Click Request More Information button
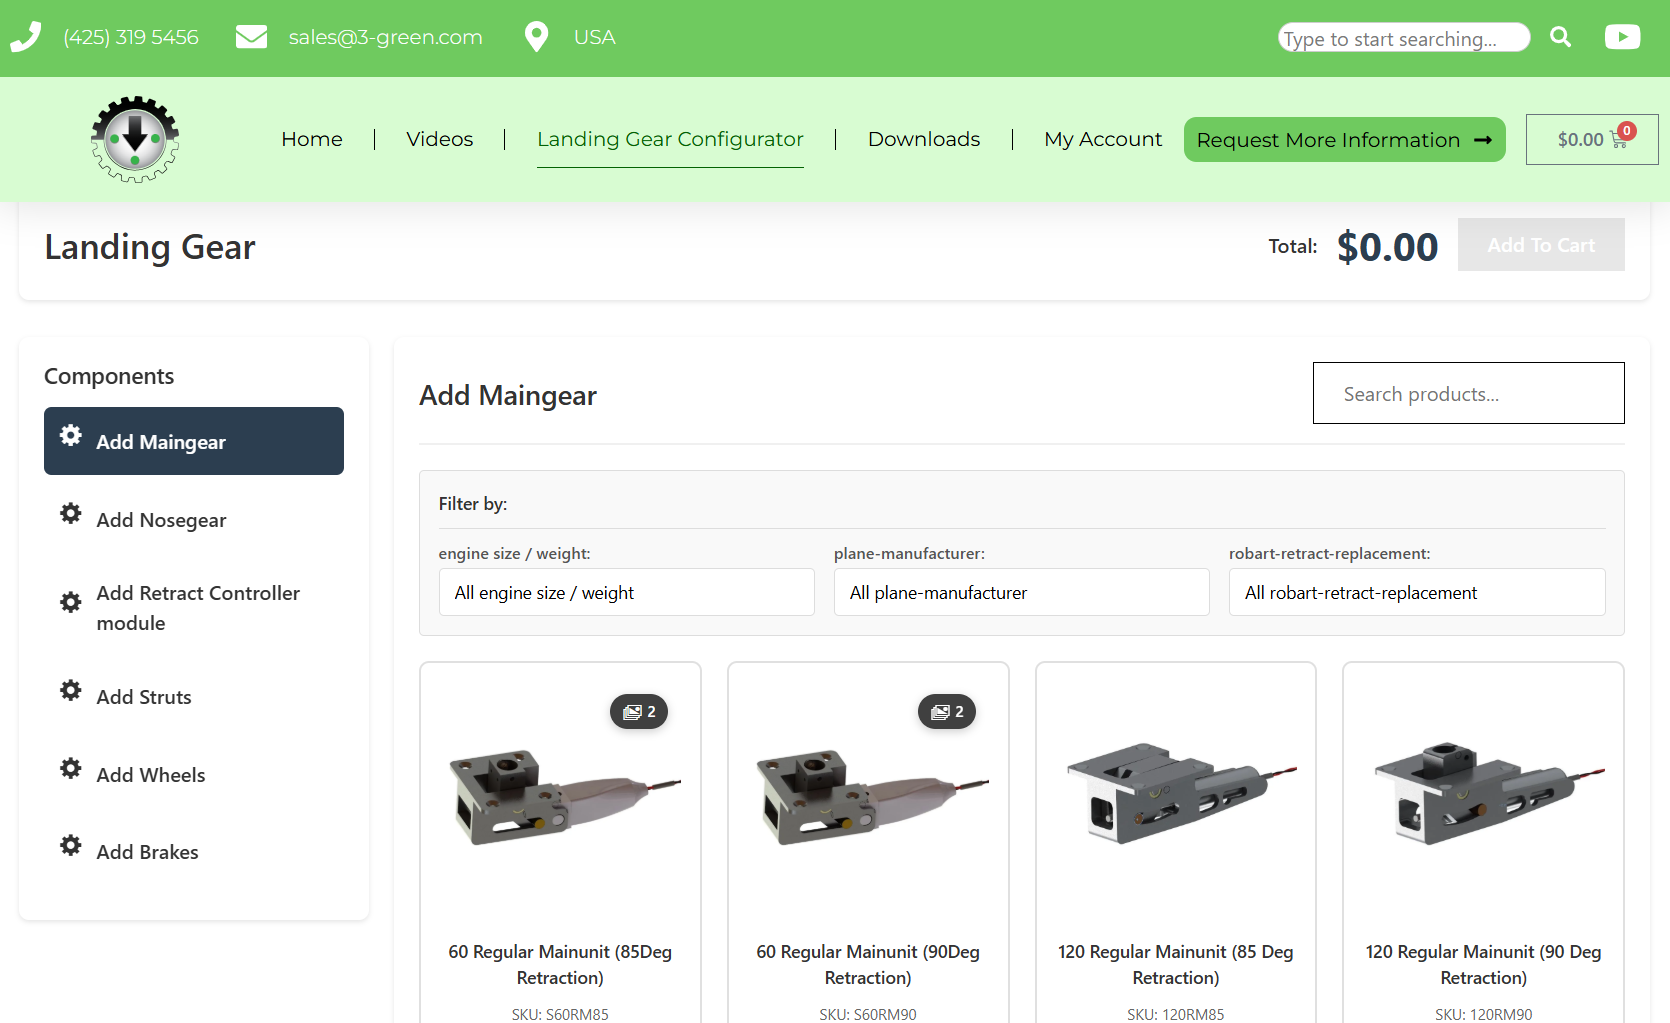The width and height of the screenshot is (1670, 1023). 1343,140
